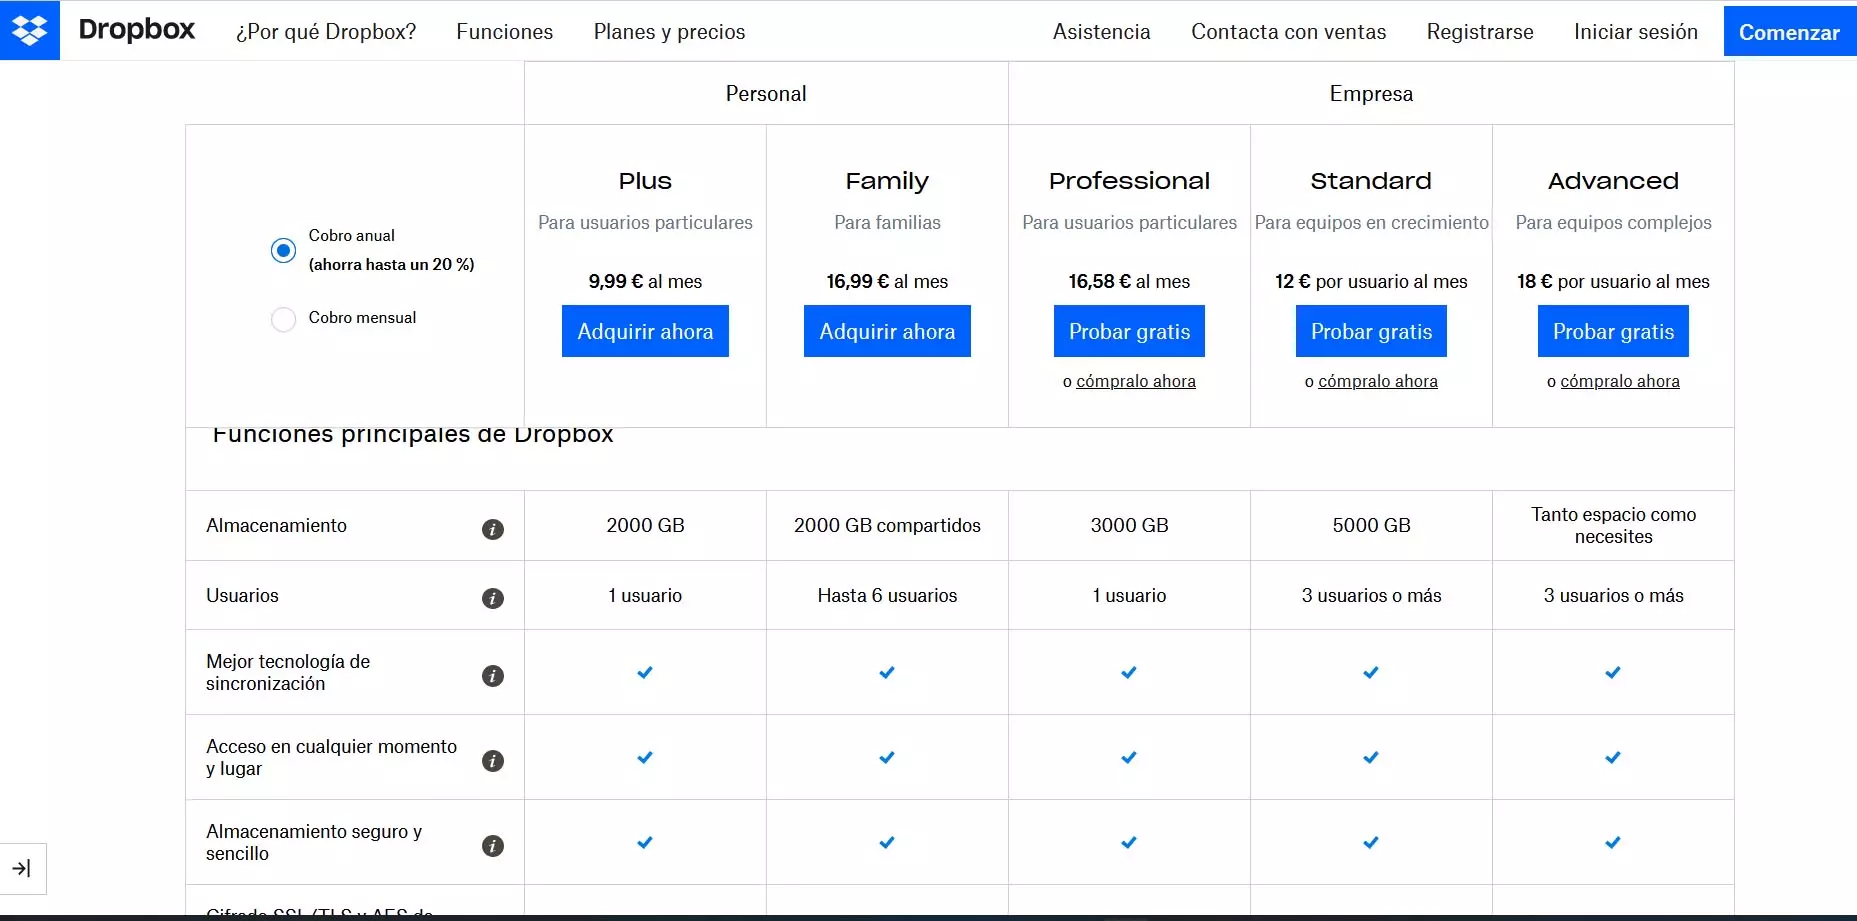Click the Dropbox logo icon
This screenshot has height=921, width=1857.
click(x=30, y=30)
